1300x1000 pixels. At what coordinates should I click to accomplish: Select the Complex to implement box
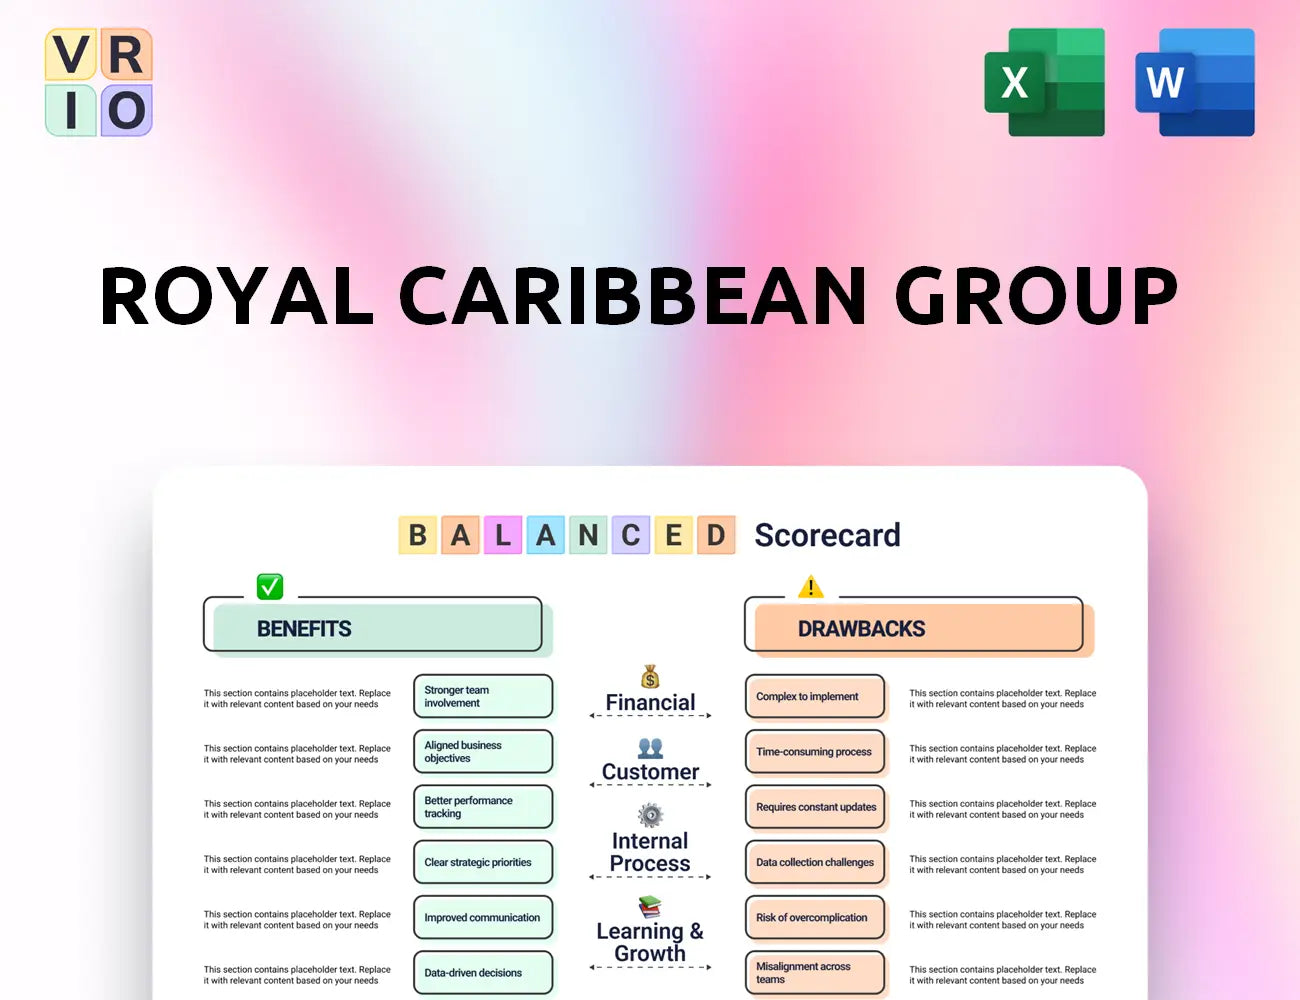815,696
